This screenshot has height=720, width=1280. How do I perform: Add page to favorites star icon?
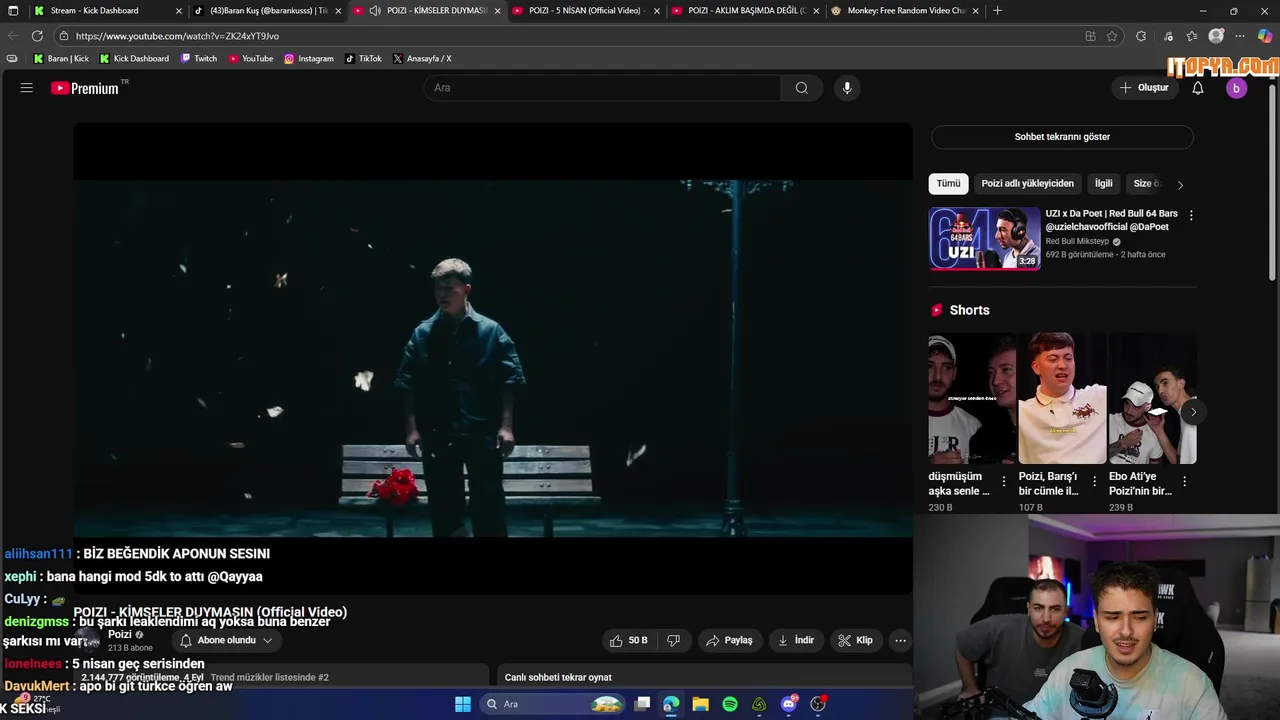tap(1112, 36)
